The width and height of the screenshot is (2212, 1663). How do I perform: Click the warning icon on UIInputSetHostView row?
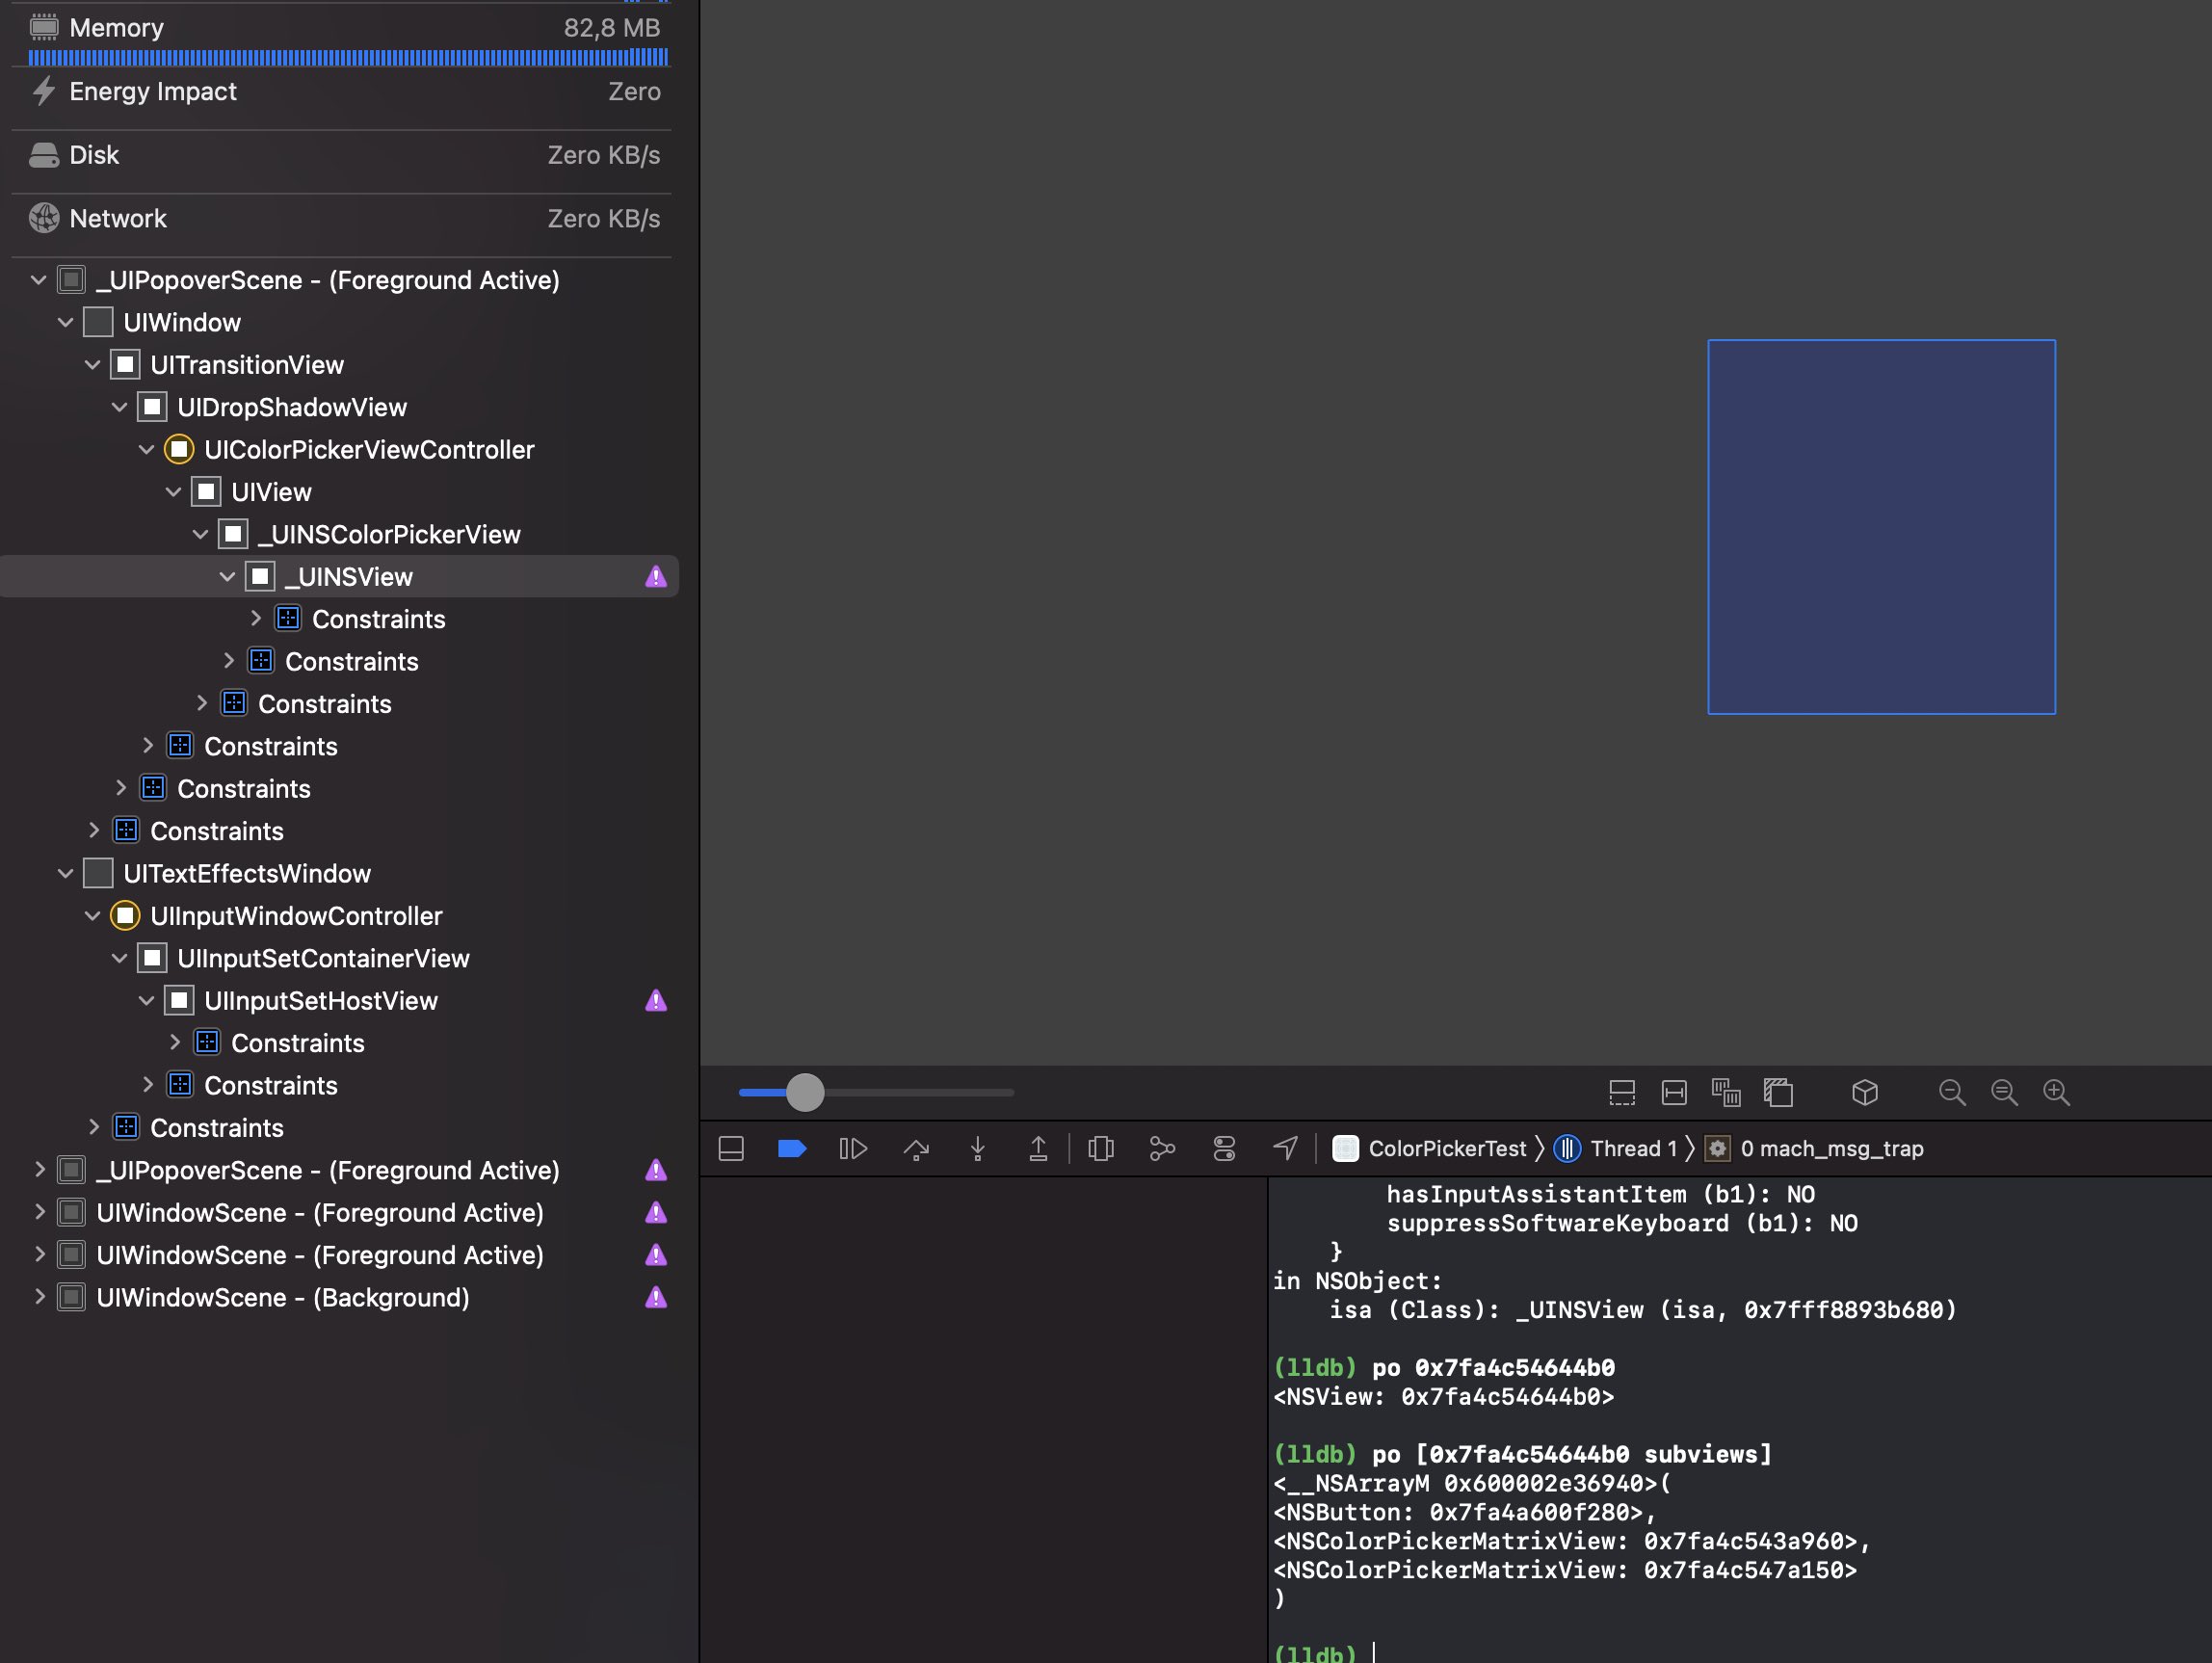(655, 1000)
